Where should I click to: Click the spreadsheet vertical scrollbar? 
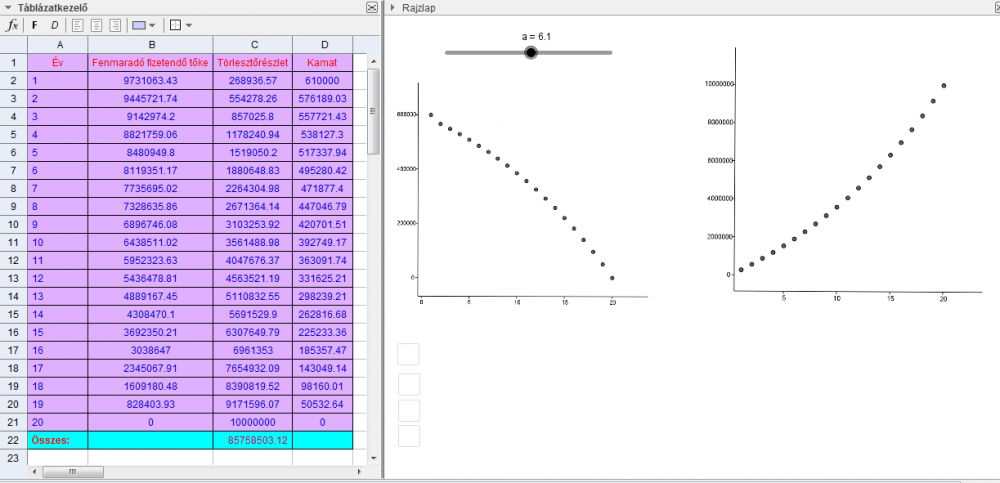[x=374, y=110]
